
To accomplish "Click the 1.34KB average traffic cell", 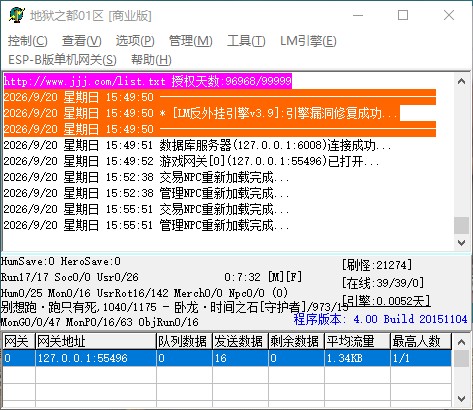I will click(x=357, y=358).
